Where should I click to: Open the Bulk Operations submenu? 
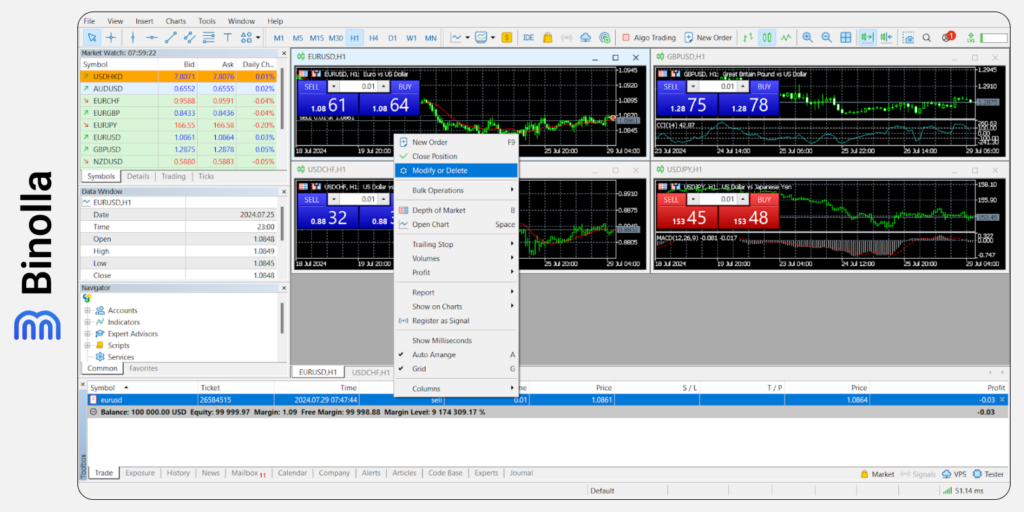(456, 190)
